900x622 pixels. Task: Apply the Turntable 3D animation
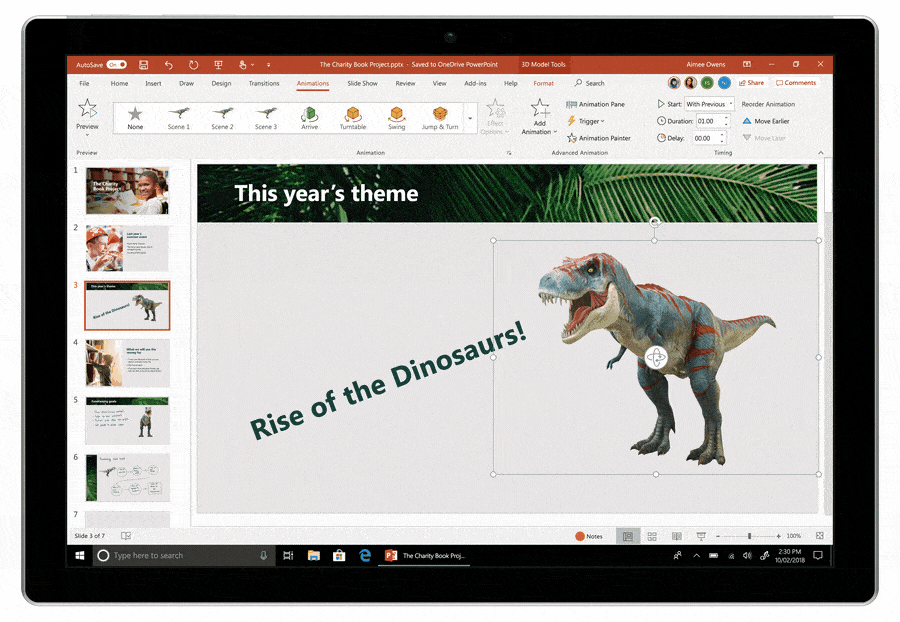tap(353, 117)
